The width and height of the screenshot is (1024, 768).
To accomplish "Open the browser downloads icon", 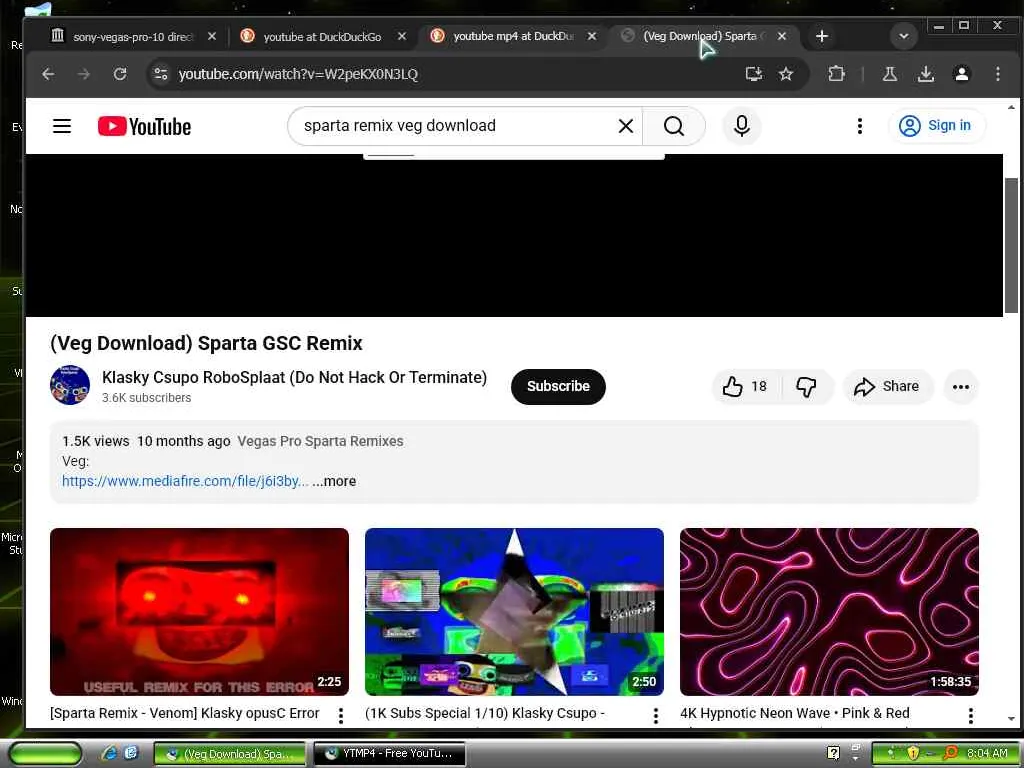I will (x=925, y=74).
